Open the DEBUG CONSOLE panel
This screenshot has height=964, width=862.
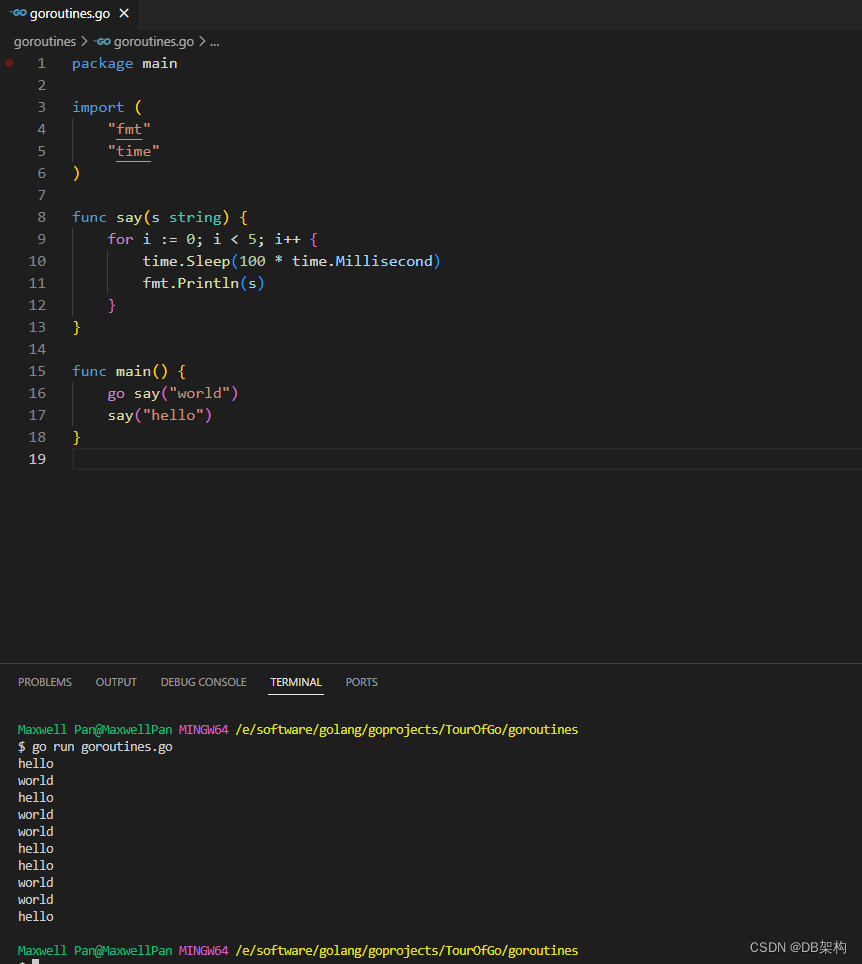[203, 682]
